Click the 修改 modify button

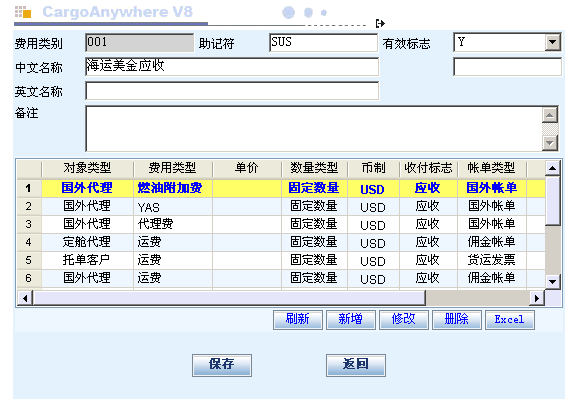click(x=404, y=319)
